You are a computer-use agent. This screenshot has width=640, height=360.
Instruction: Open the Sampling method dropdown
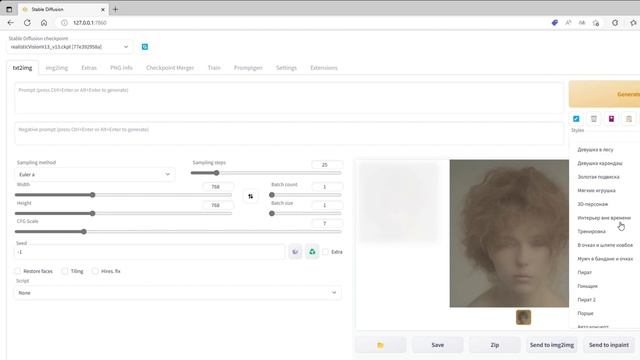(95, 174)
